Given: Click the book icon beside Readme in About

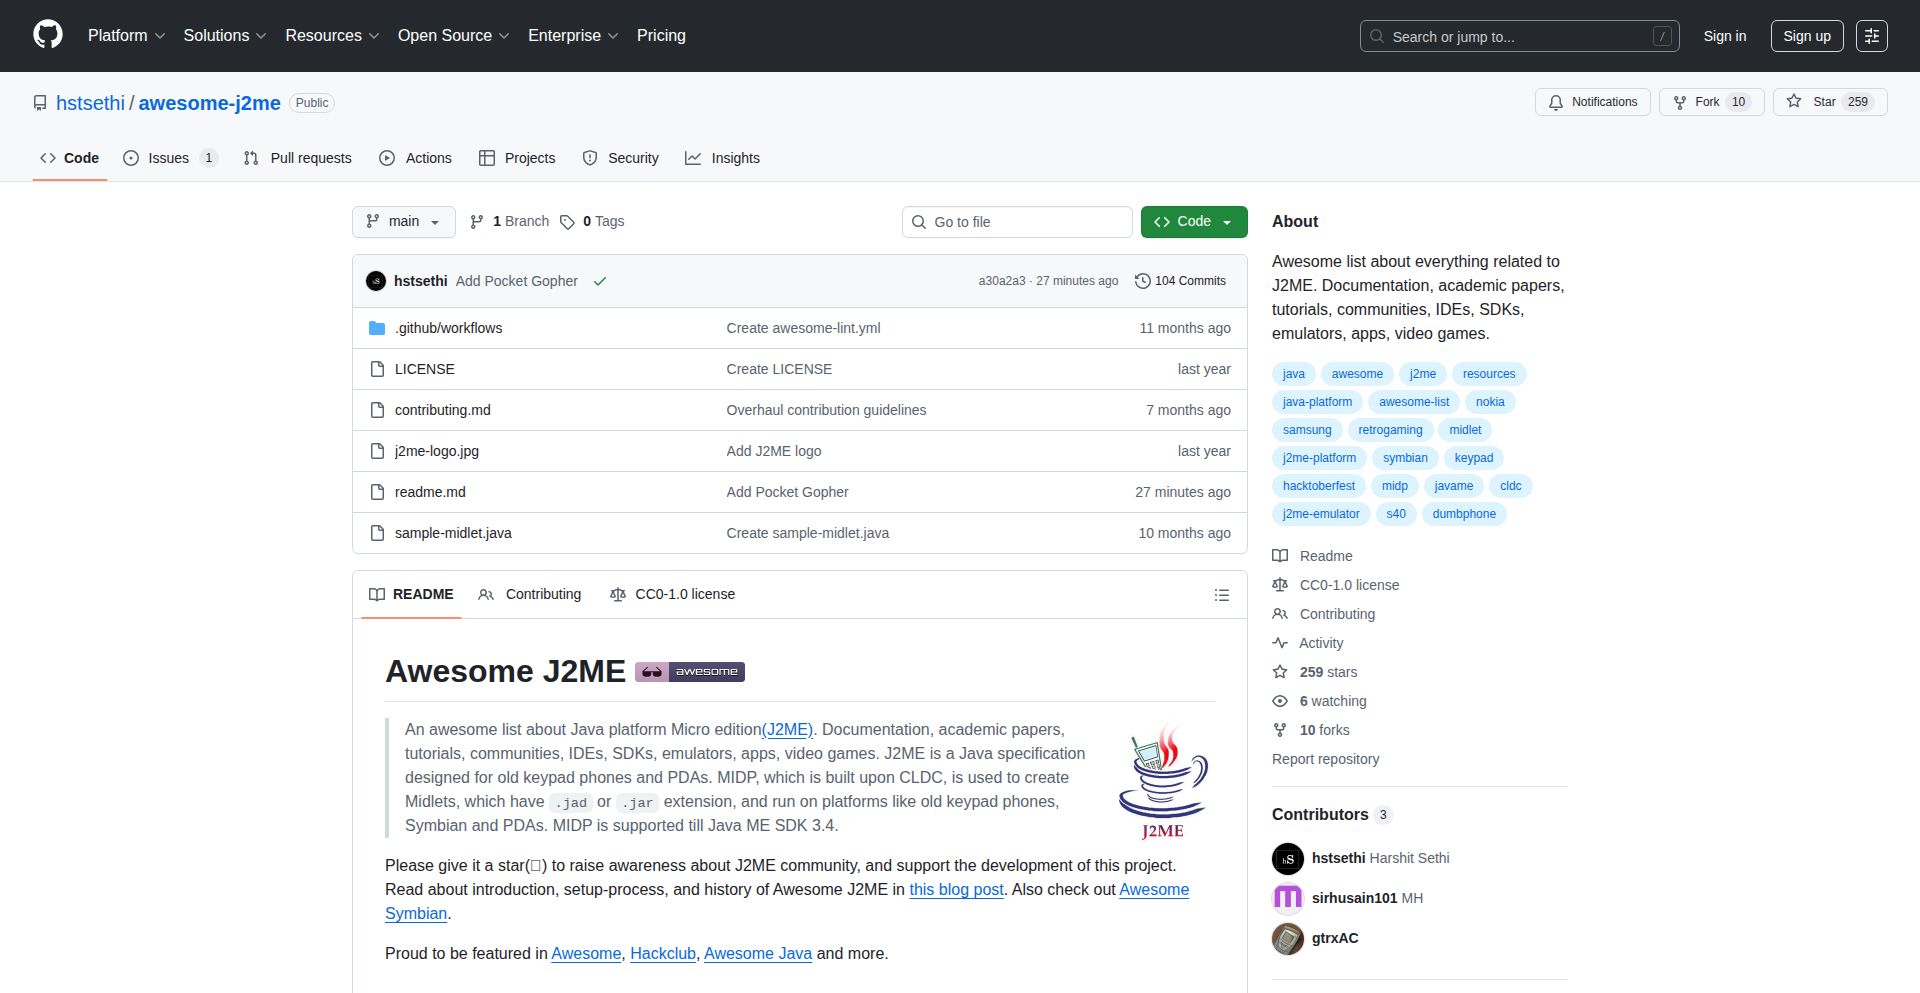Looking at the screenshot, I should [x=1280, y=556].
